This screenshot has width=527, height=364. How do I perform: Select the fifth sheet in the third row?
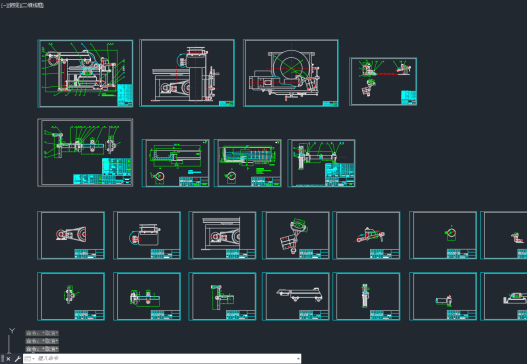tap(366, 235)
